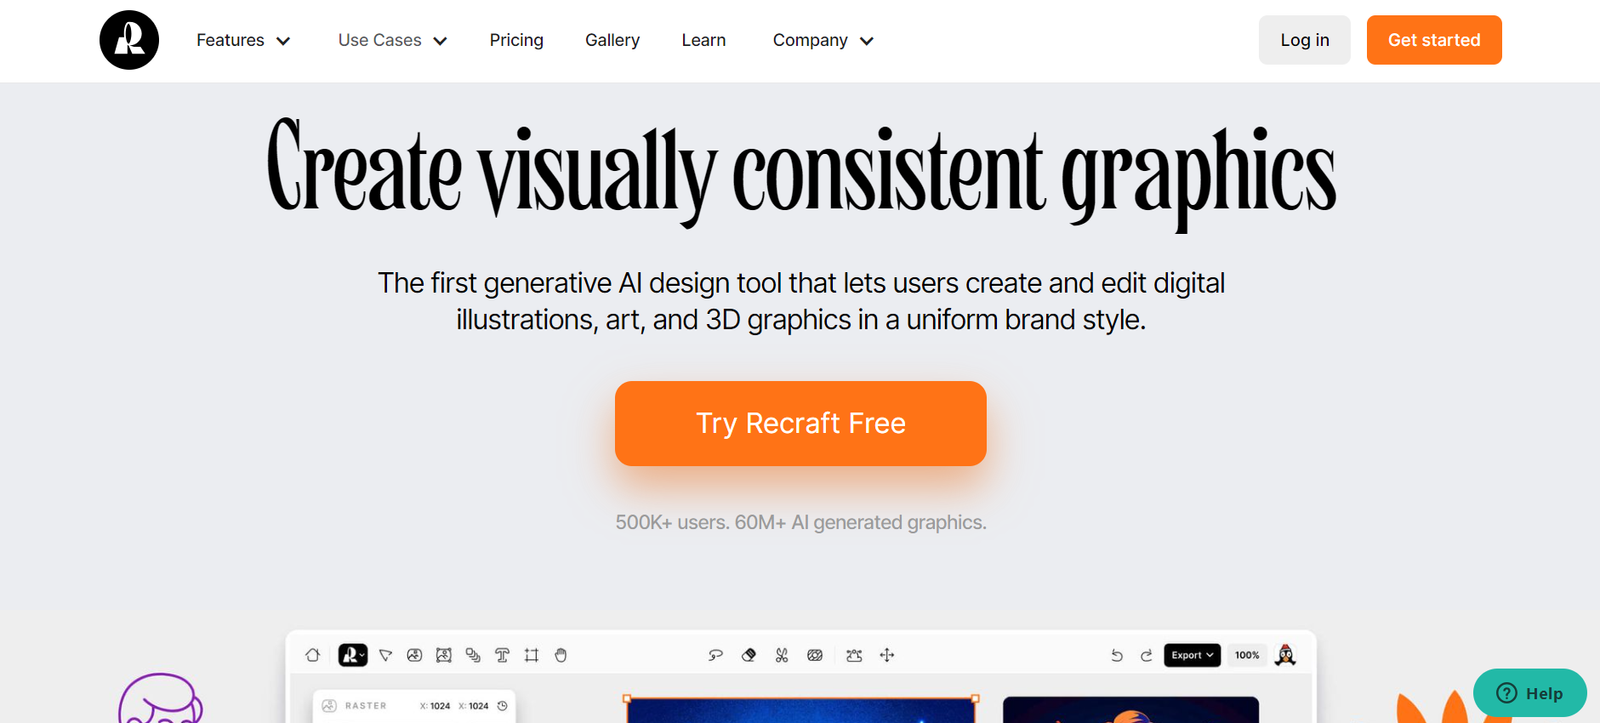The image size is (1600, 723).
Task: Pick the Eraser tool icon
Action: (x=749, y=655)
